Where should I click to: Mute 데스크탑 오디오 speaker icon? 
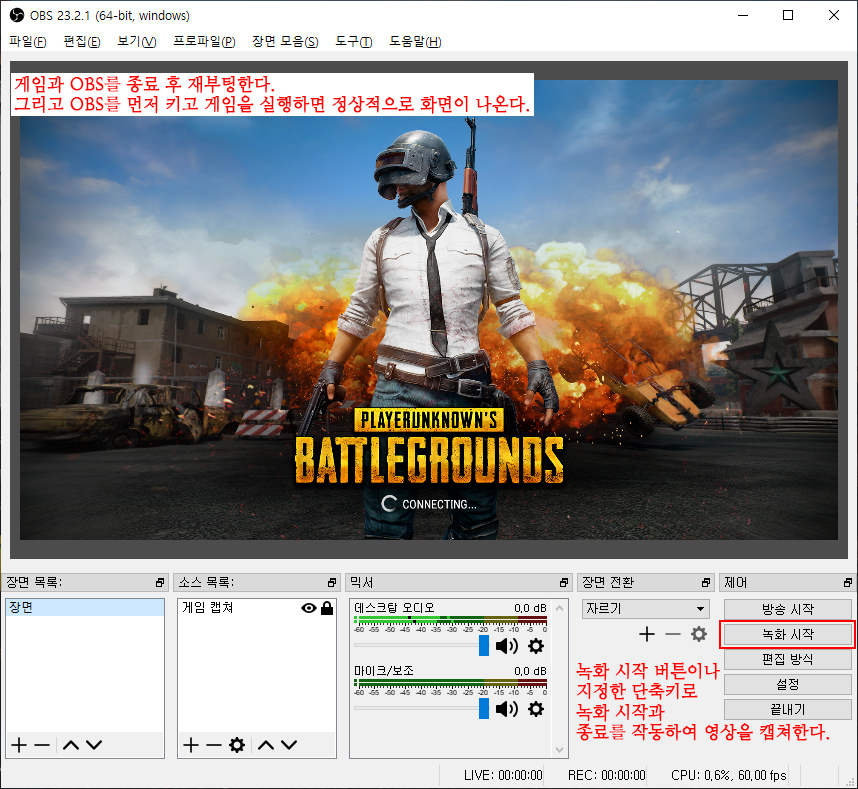(x=507, y=646)
